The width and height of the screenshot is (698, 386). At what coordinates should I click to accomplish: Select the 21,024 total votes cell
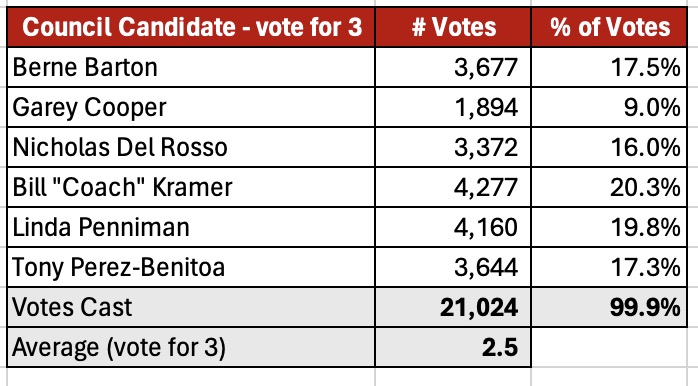tap(453, 307)
